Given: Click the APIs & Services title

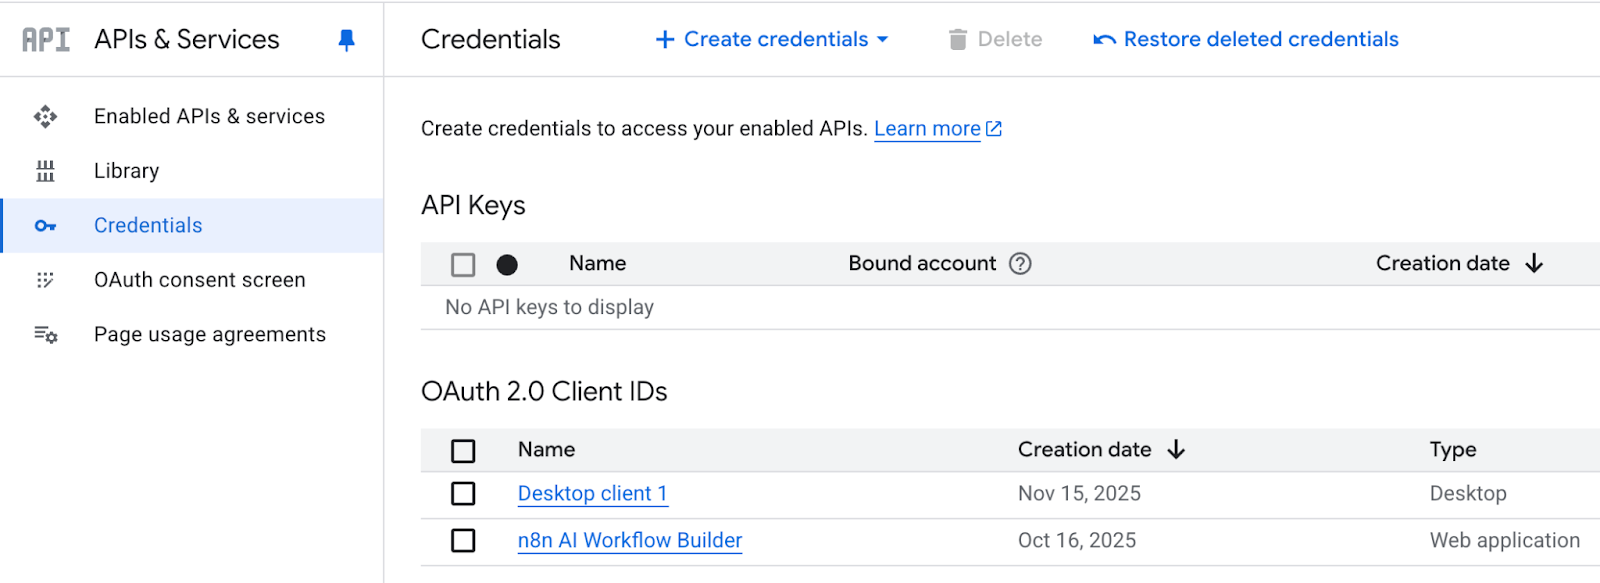Looking at the screenshot, I should pyautogui.click(x=187, y=39).
